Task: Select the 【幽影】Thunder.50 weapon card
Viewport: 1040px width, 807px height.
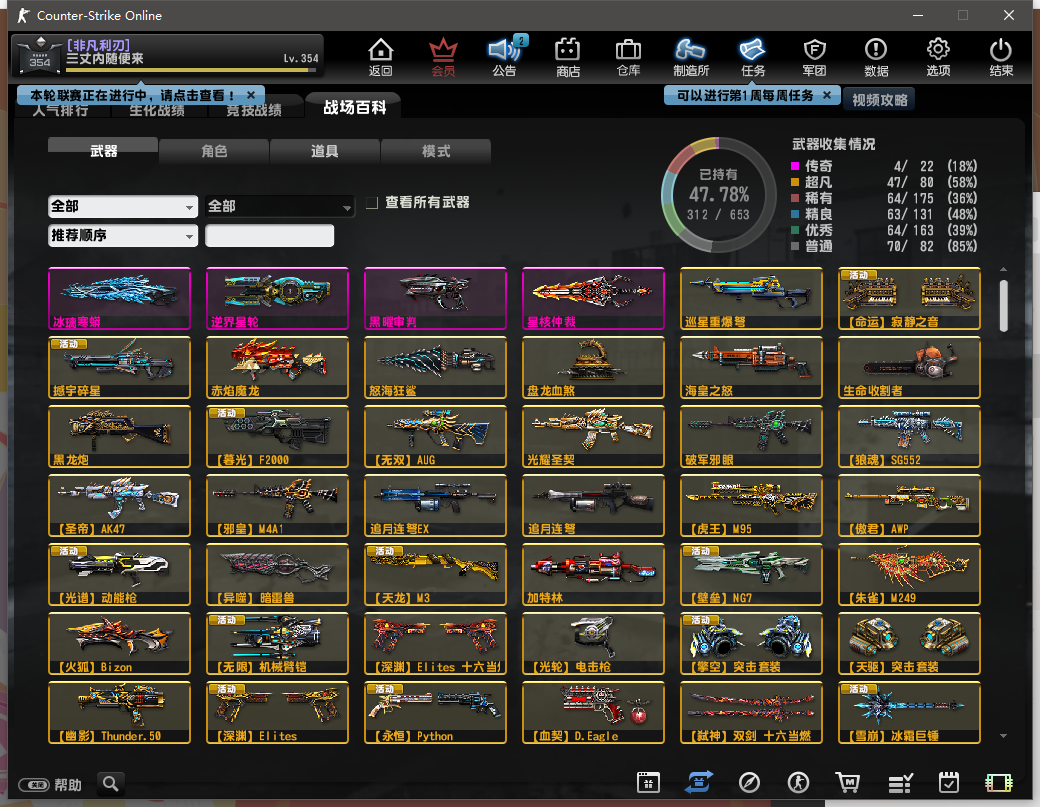Action: pyautogui.click(x=119, y=712)
